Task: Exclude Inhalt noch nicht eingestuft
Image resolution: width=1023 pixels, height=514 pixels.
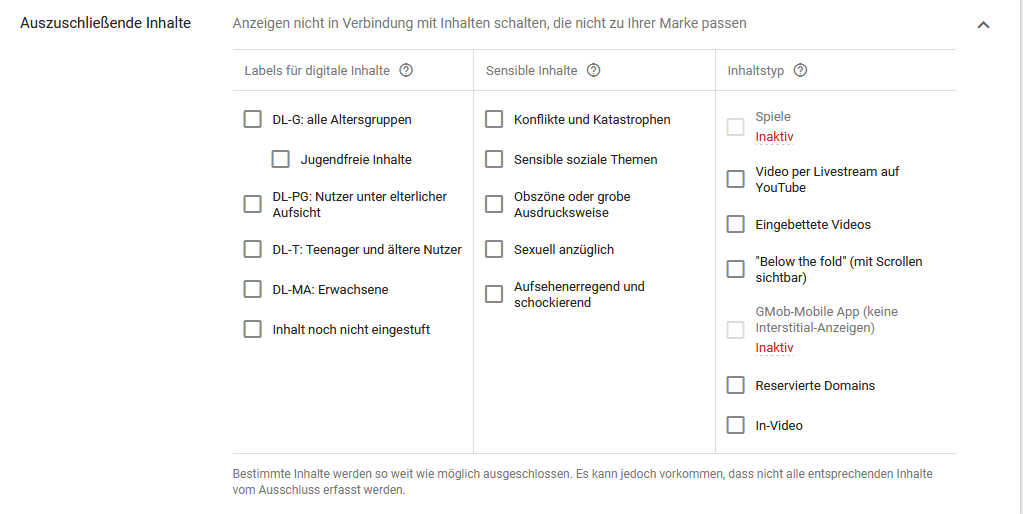Action: coord(253,329)
